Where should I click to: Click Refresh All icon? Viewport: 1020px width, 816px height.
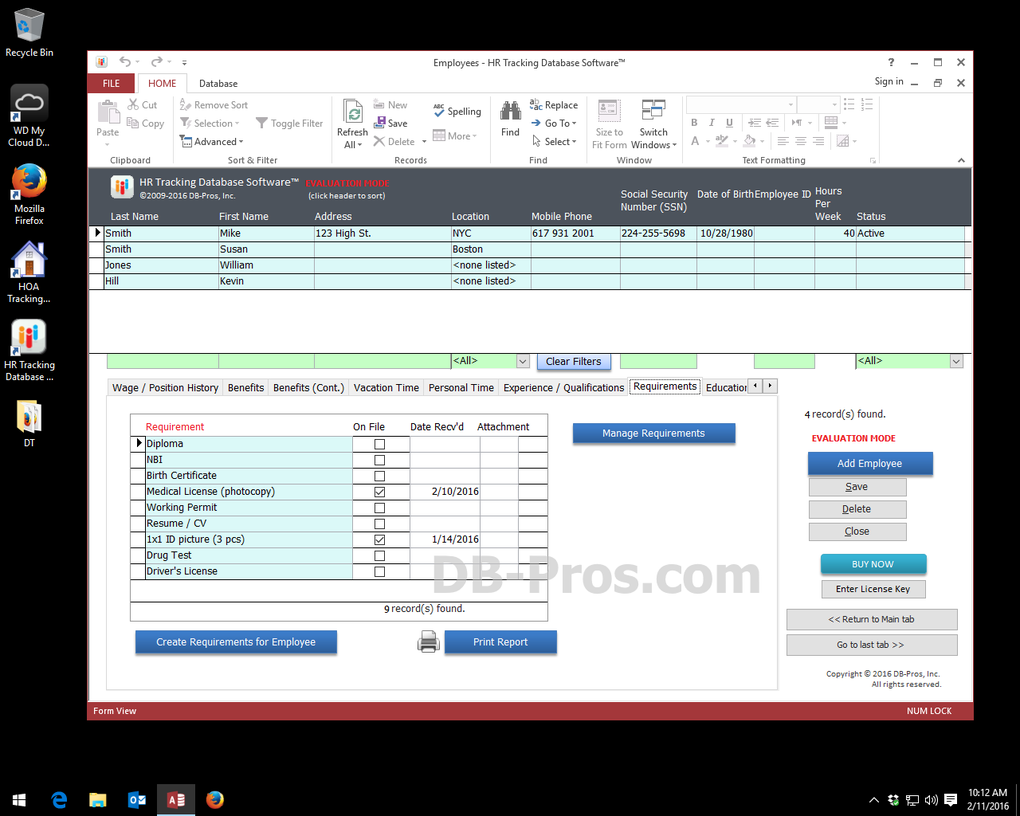click(x=353, y=111)
